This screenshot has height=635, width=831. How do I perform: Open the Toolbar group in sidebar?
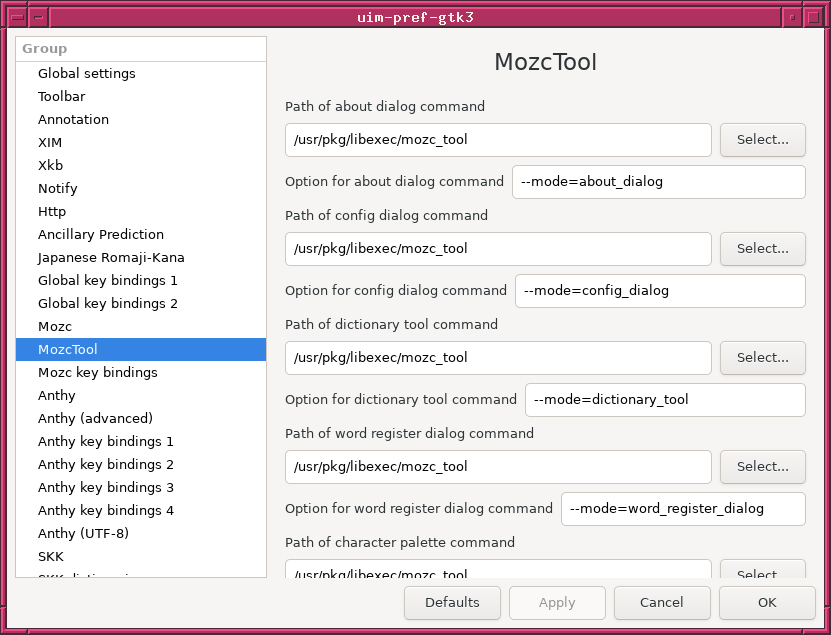point(62,96)
